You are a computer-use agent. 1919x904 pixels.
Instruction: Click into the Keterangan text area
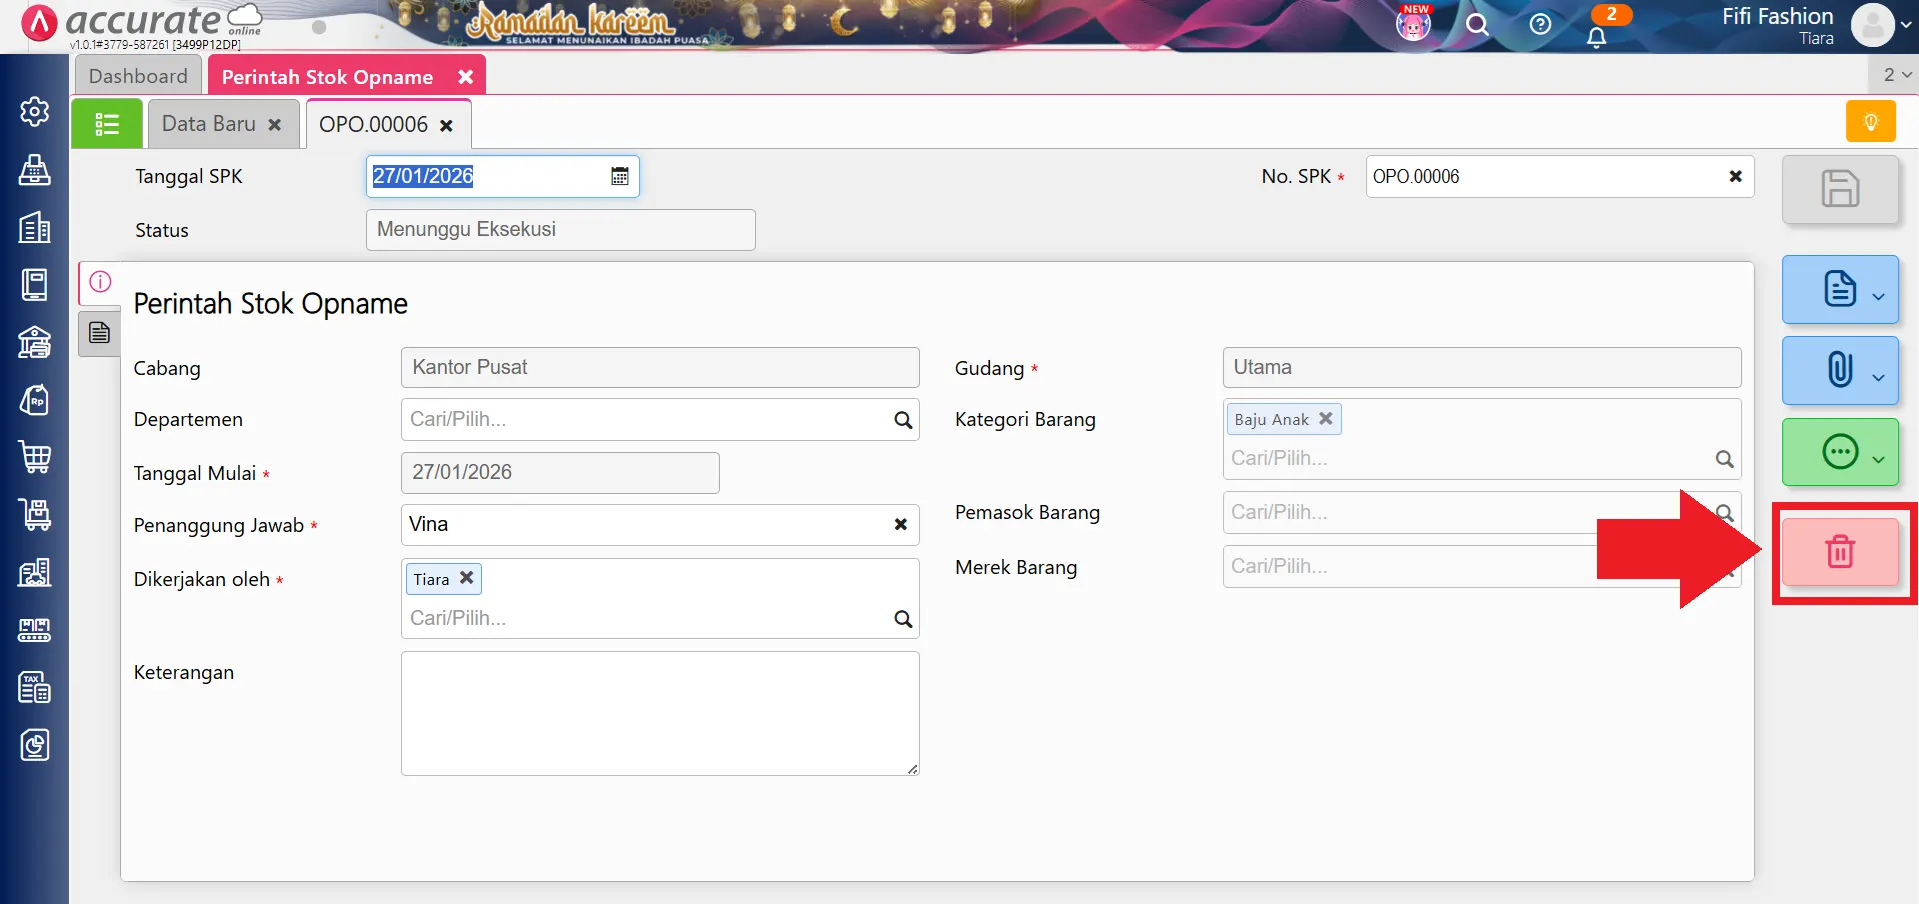click(x=659, y=713)
